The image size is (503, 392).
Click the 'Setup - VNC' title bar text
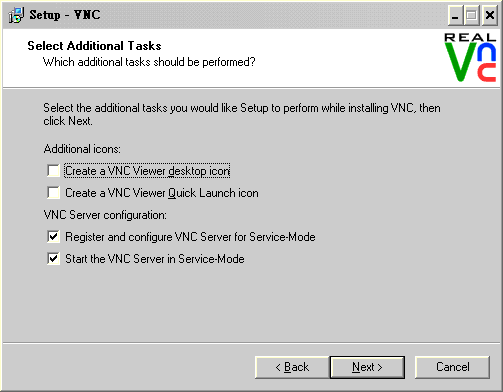(x=65, y=15)
